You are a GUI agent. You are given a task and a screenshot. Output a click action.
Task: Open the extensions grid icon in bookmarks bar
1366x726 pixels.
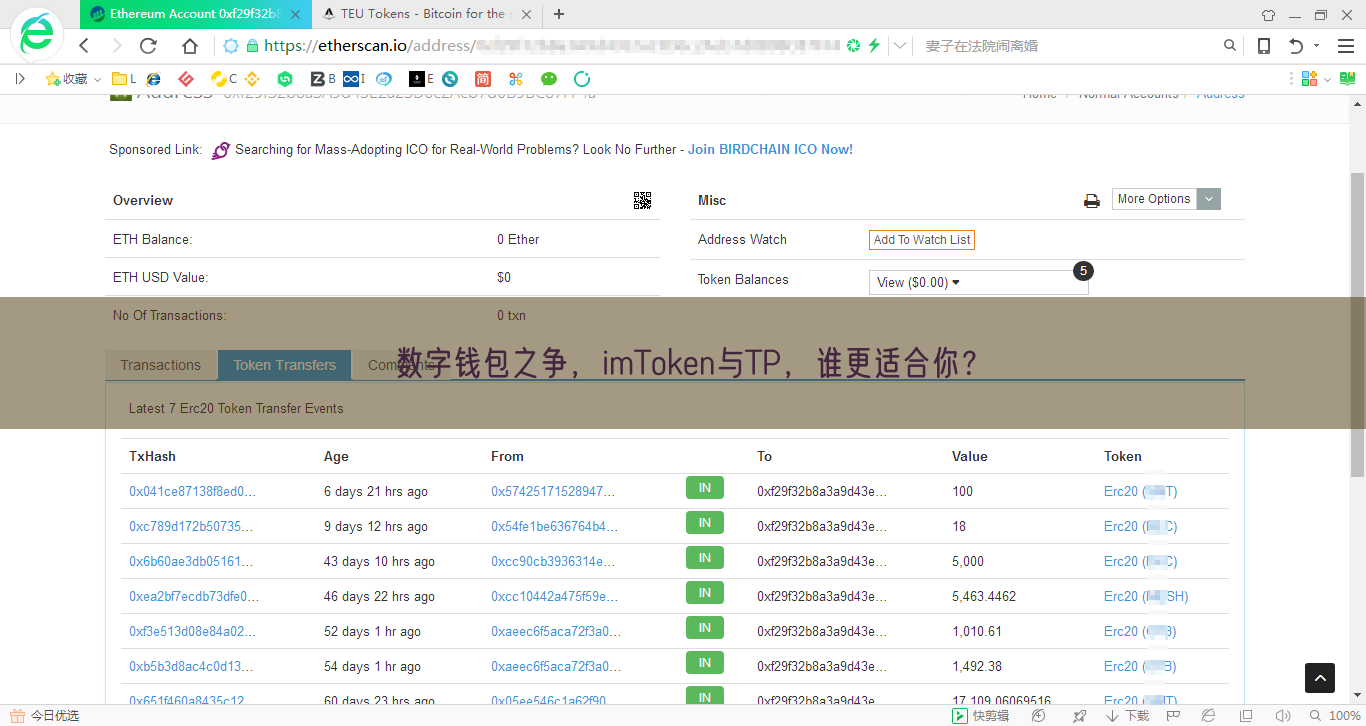(1309, 79)
